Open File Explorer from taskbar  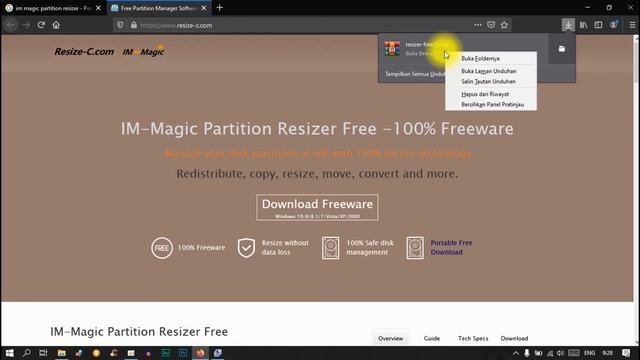click(62, 353)
